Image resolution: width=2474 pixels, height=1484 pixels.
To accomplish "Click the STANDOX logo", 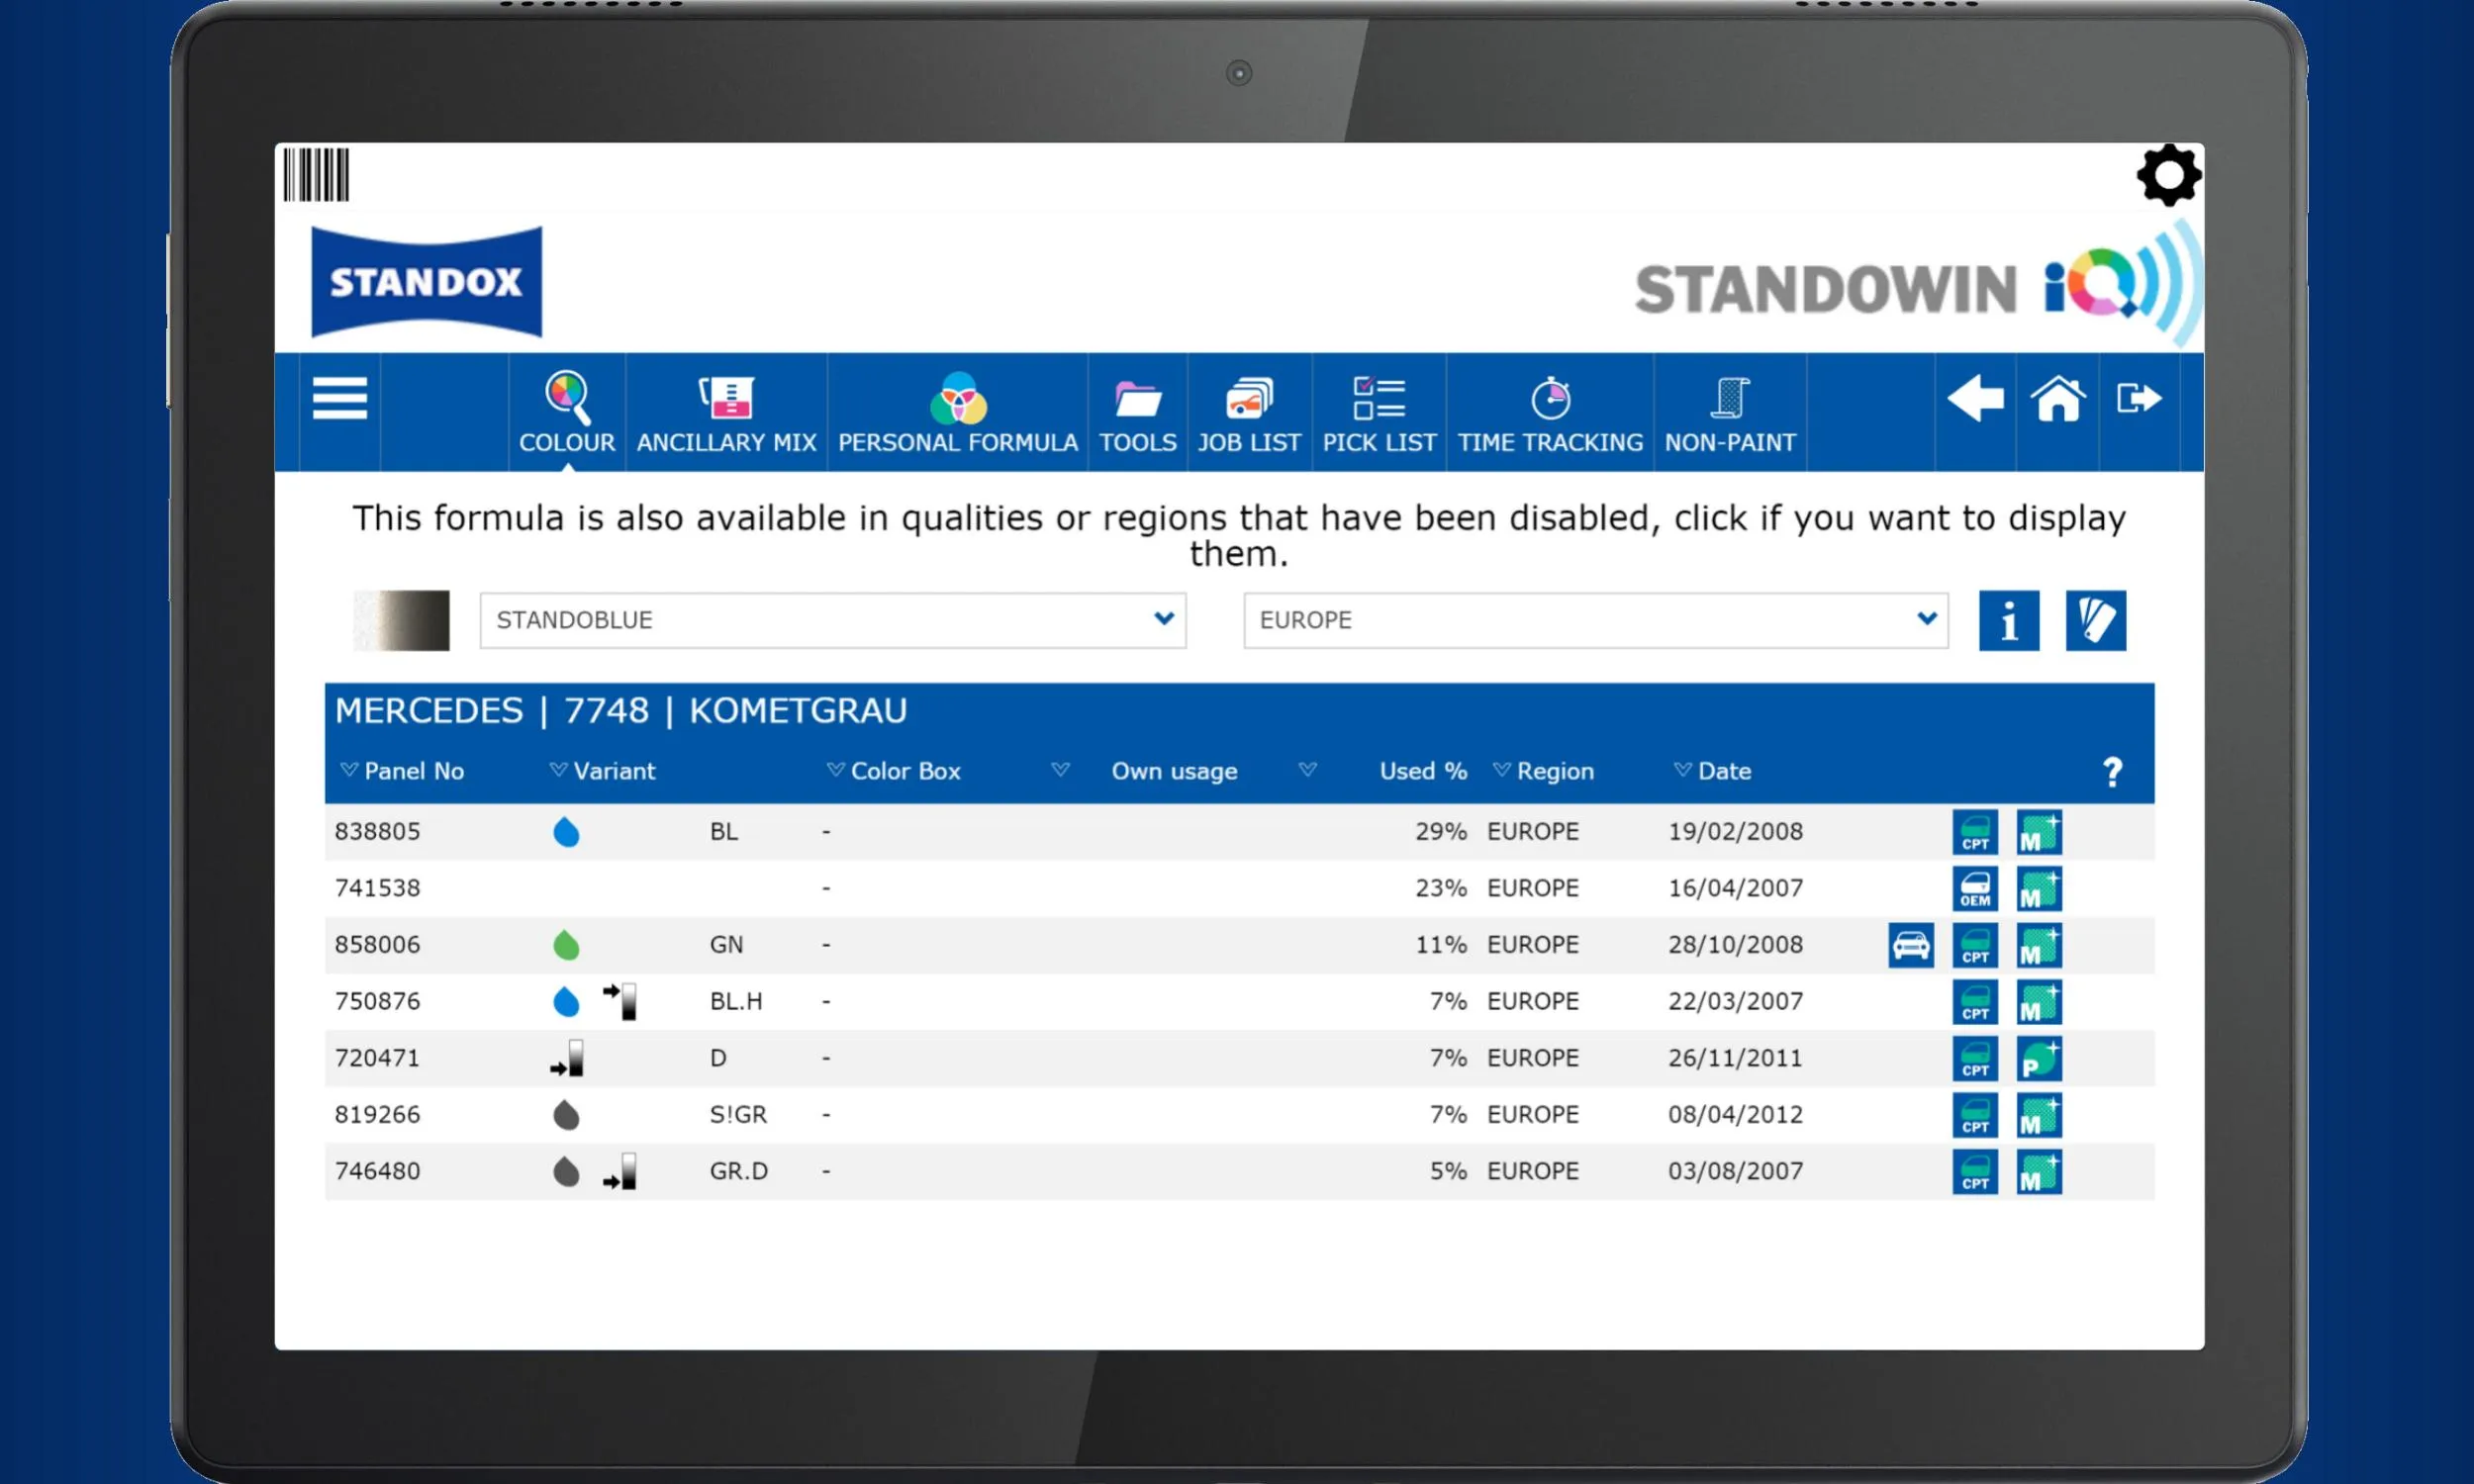I will tap(427, 282).
